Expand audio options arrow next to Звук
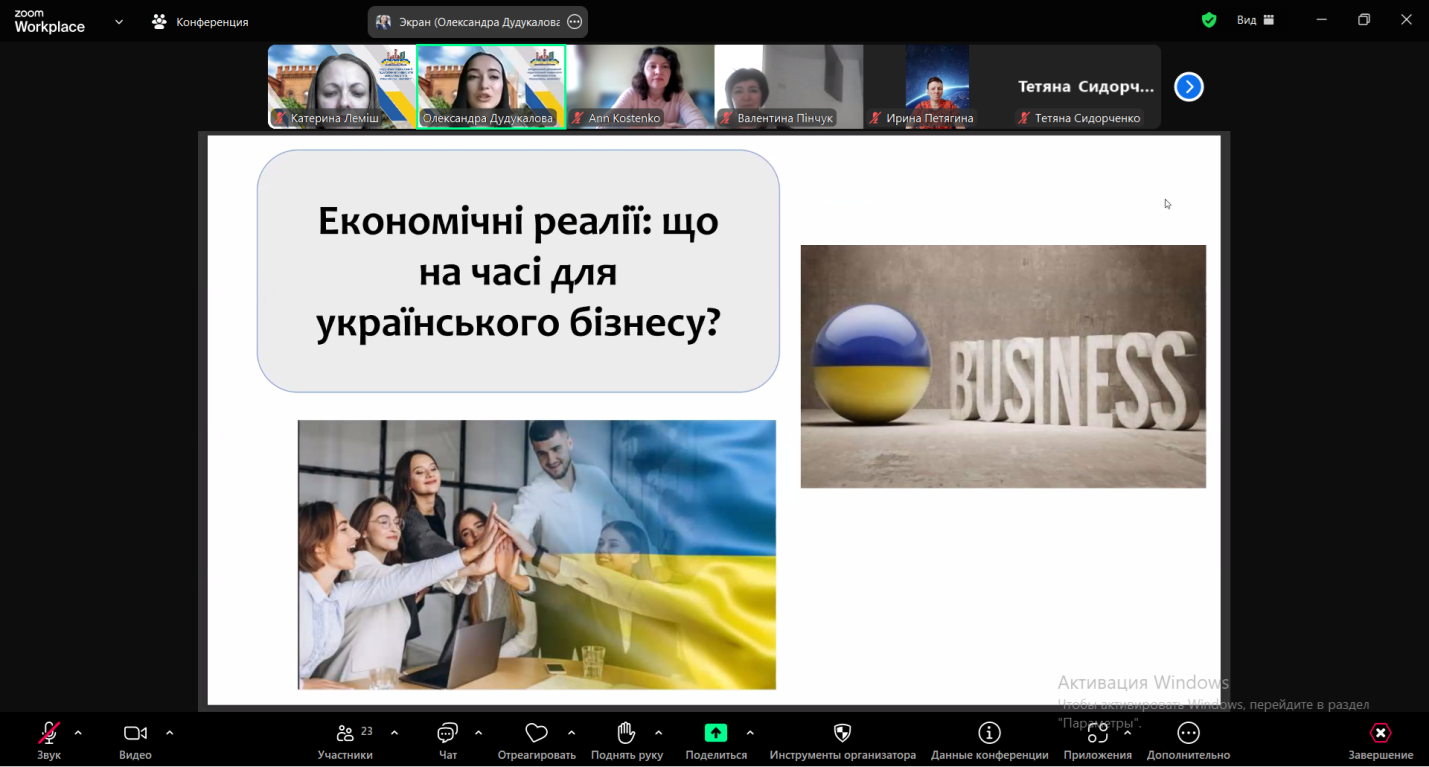This screenshot has height=767, width=1429. [x=78, y=732]
